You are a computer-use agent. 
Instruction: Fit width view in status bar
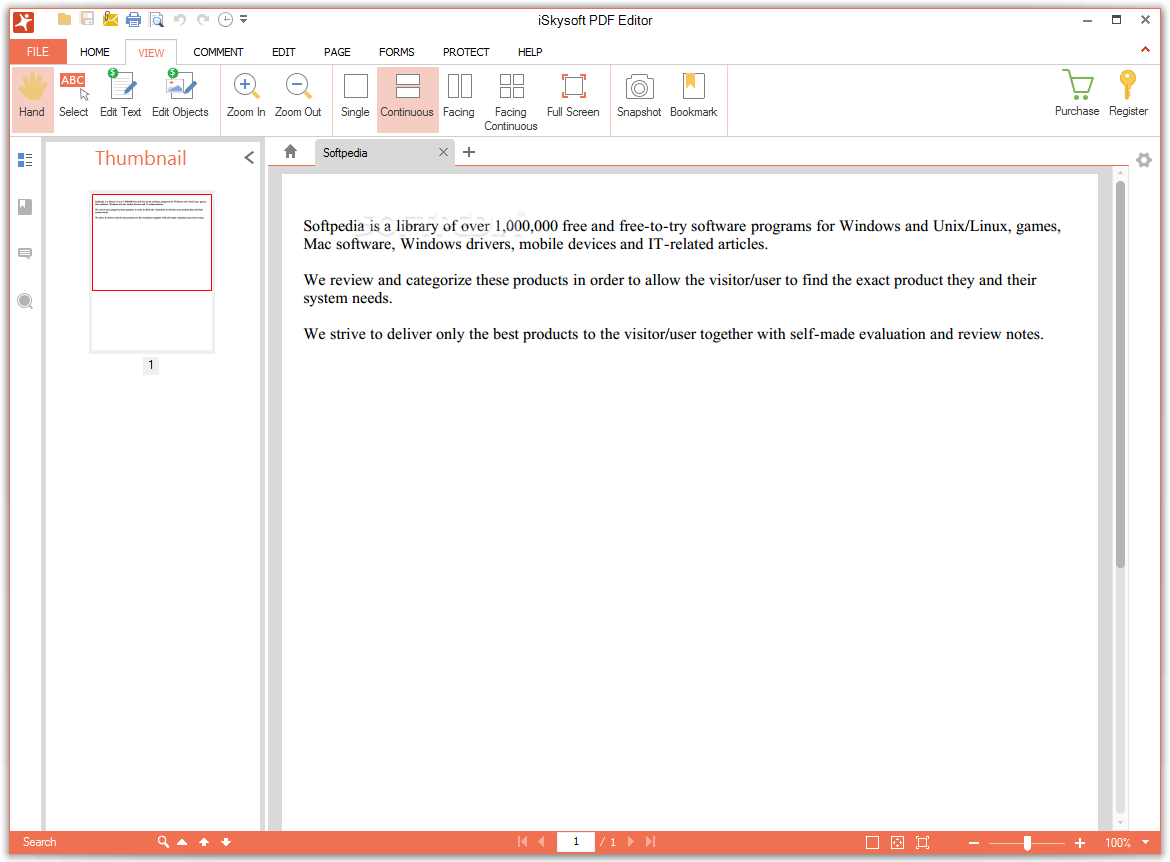click(922, 843)
